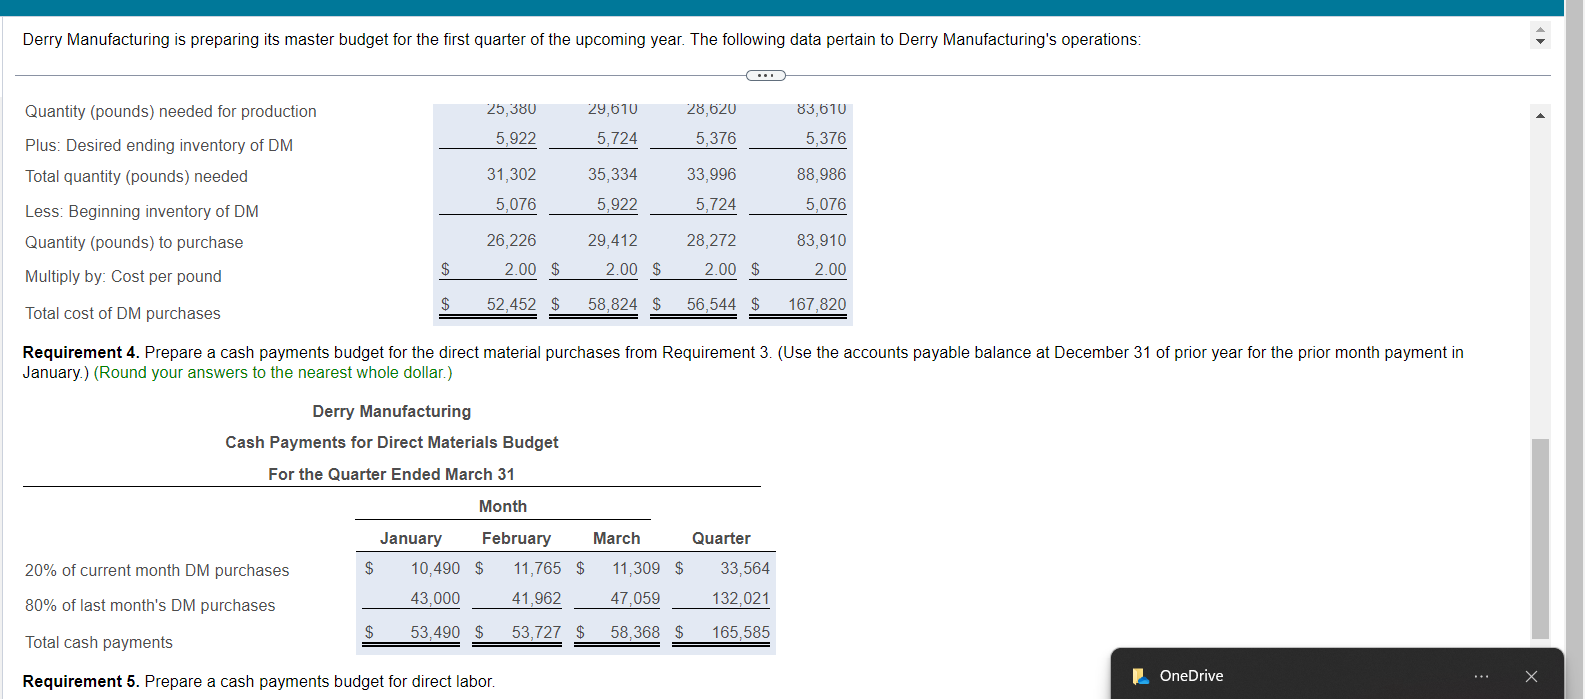Click total DM purchases cost 52,452
The width and height of the screenshot is (1585, 699).
(x=511, y=304)
